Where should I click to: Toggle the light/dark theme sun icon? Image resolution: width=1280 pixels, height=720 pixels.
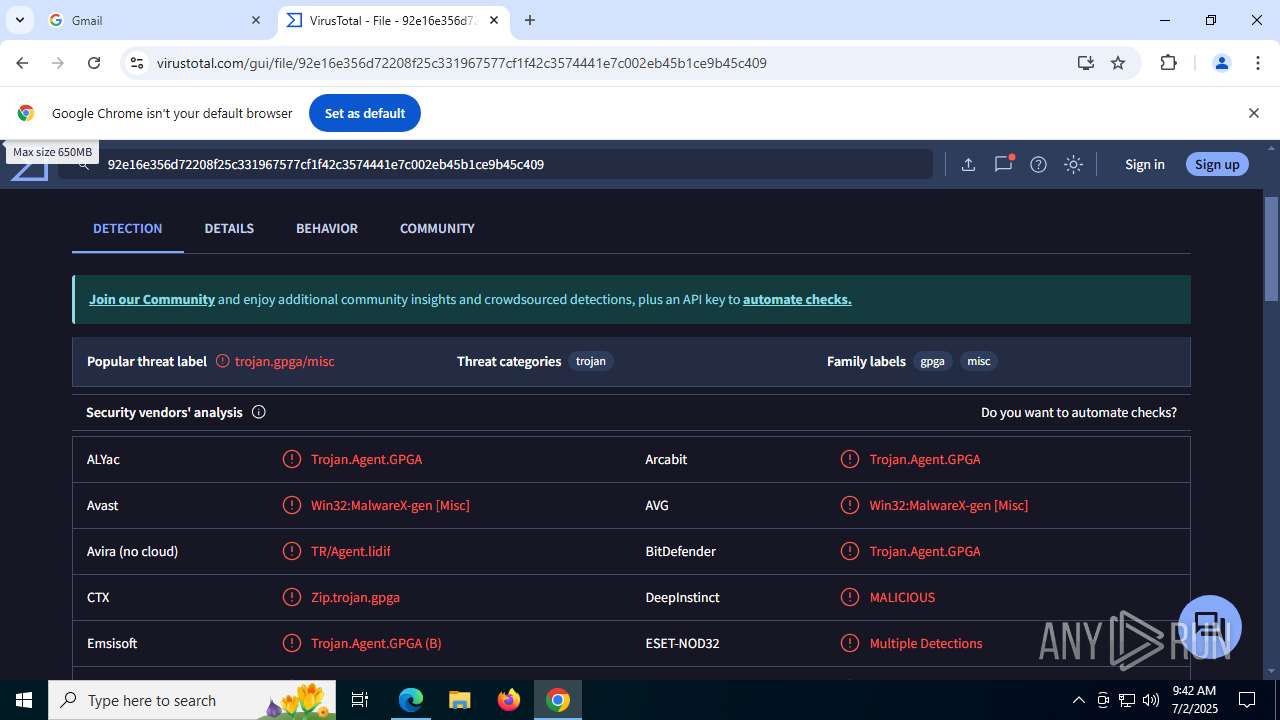1073,164
